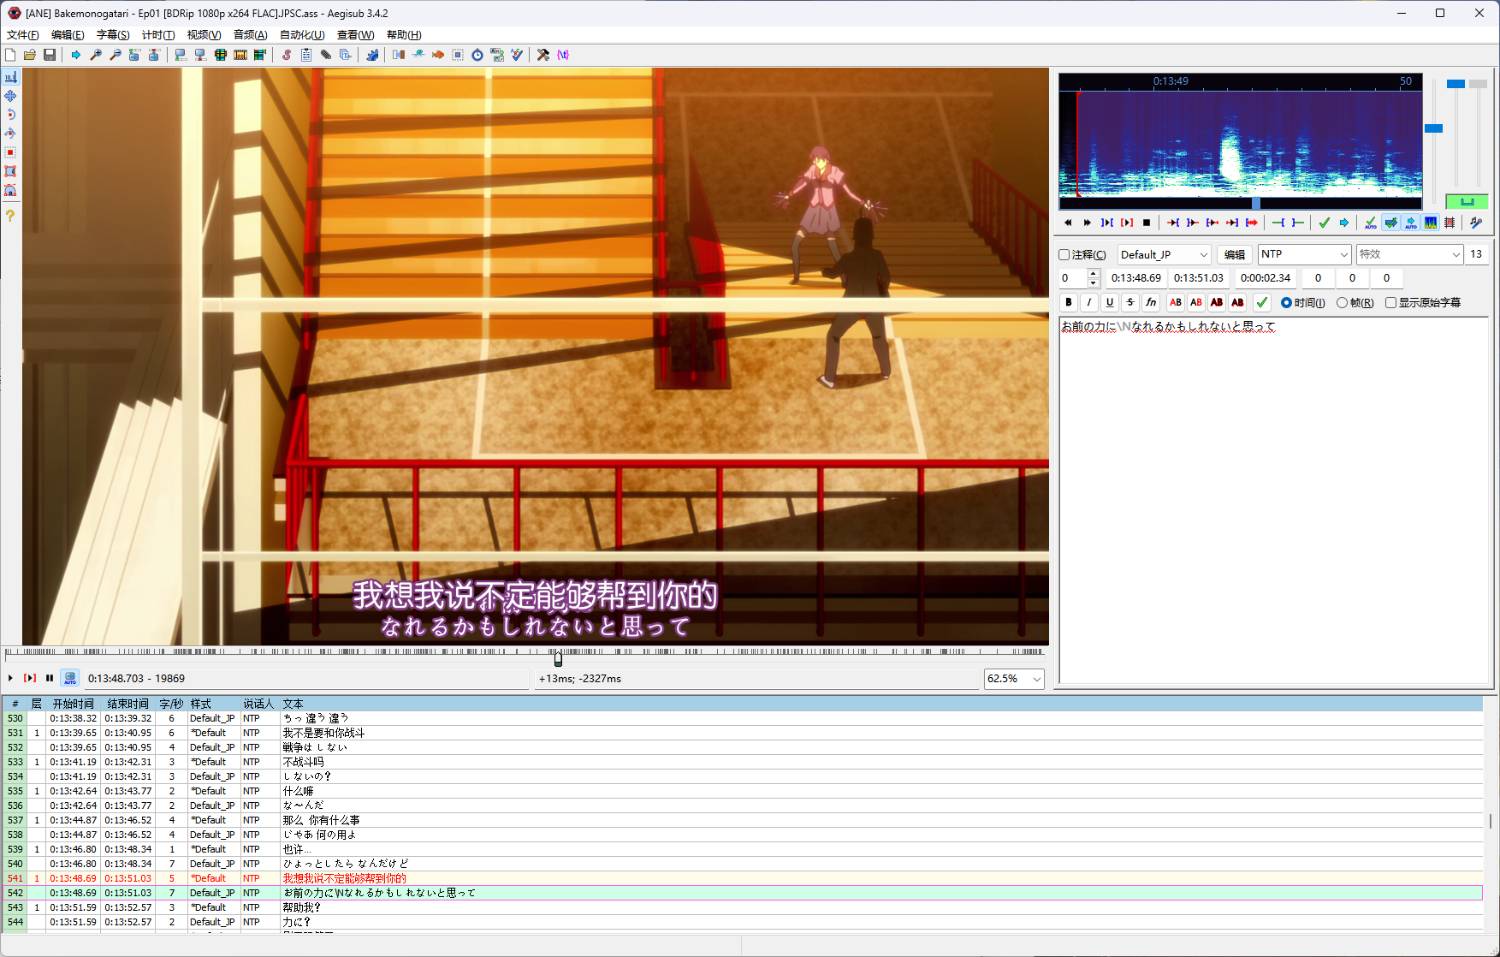Image resolution: width=1500 pixels, height=957 pixels.
Task: Open the Shift Times toolbar icon
Action: (x=398, y=55)
